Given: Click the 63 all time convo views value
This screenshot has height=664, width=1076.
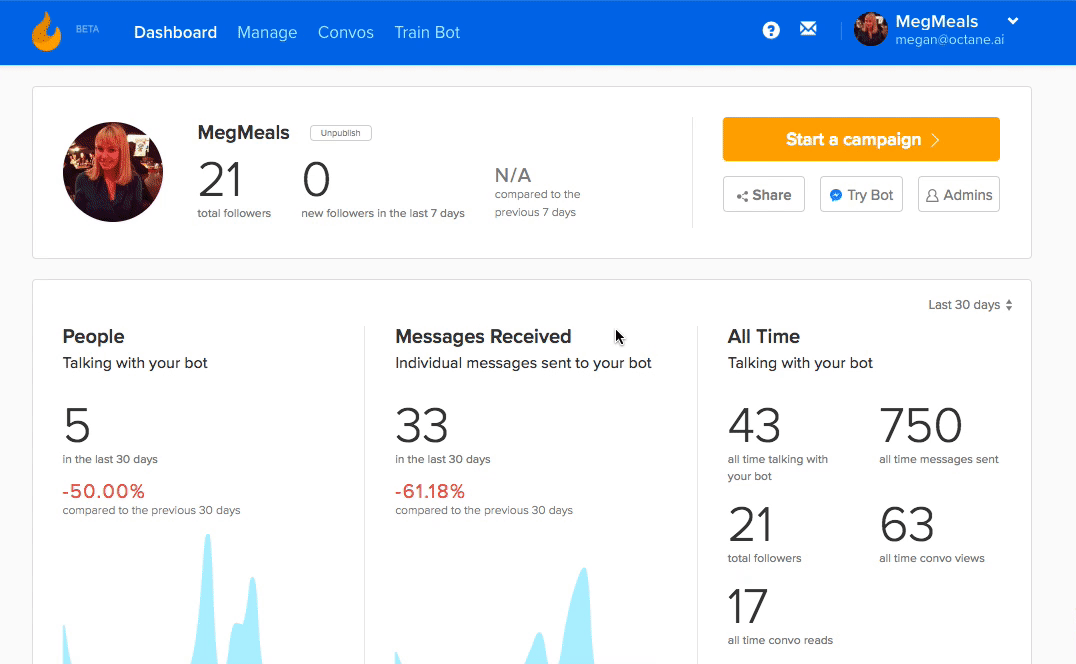Looking at the screenshot, I should (907, 525).
